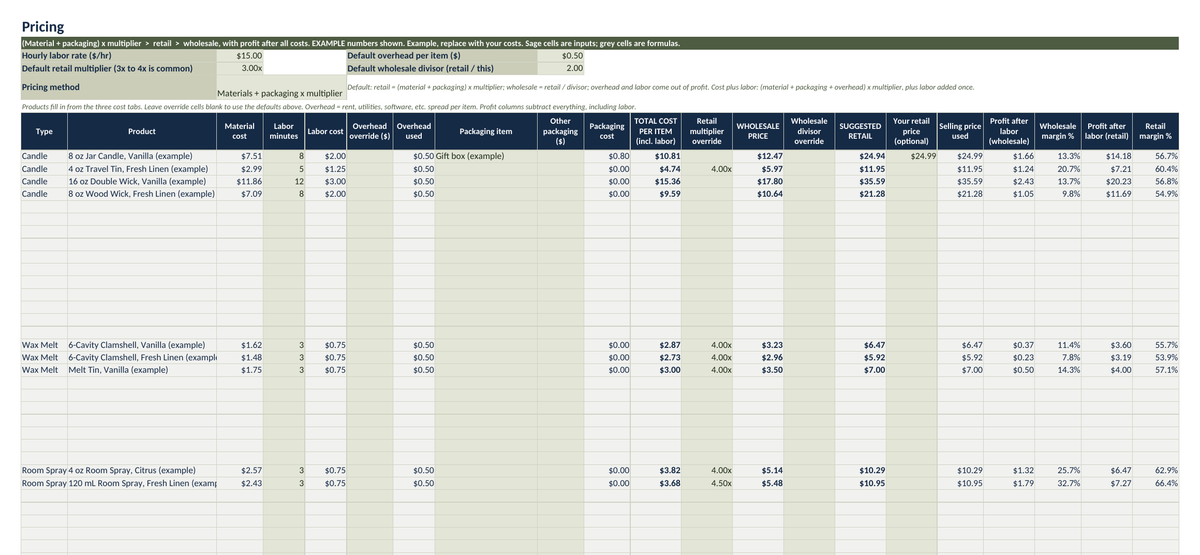This screenshot has width=1200, height=555.
Task: Select product '8 oz Jar Candle, Vanilla (example)'
Action: point(141,157)
